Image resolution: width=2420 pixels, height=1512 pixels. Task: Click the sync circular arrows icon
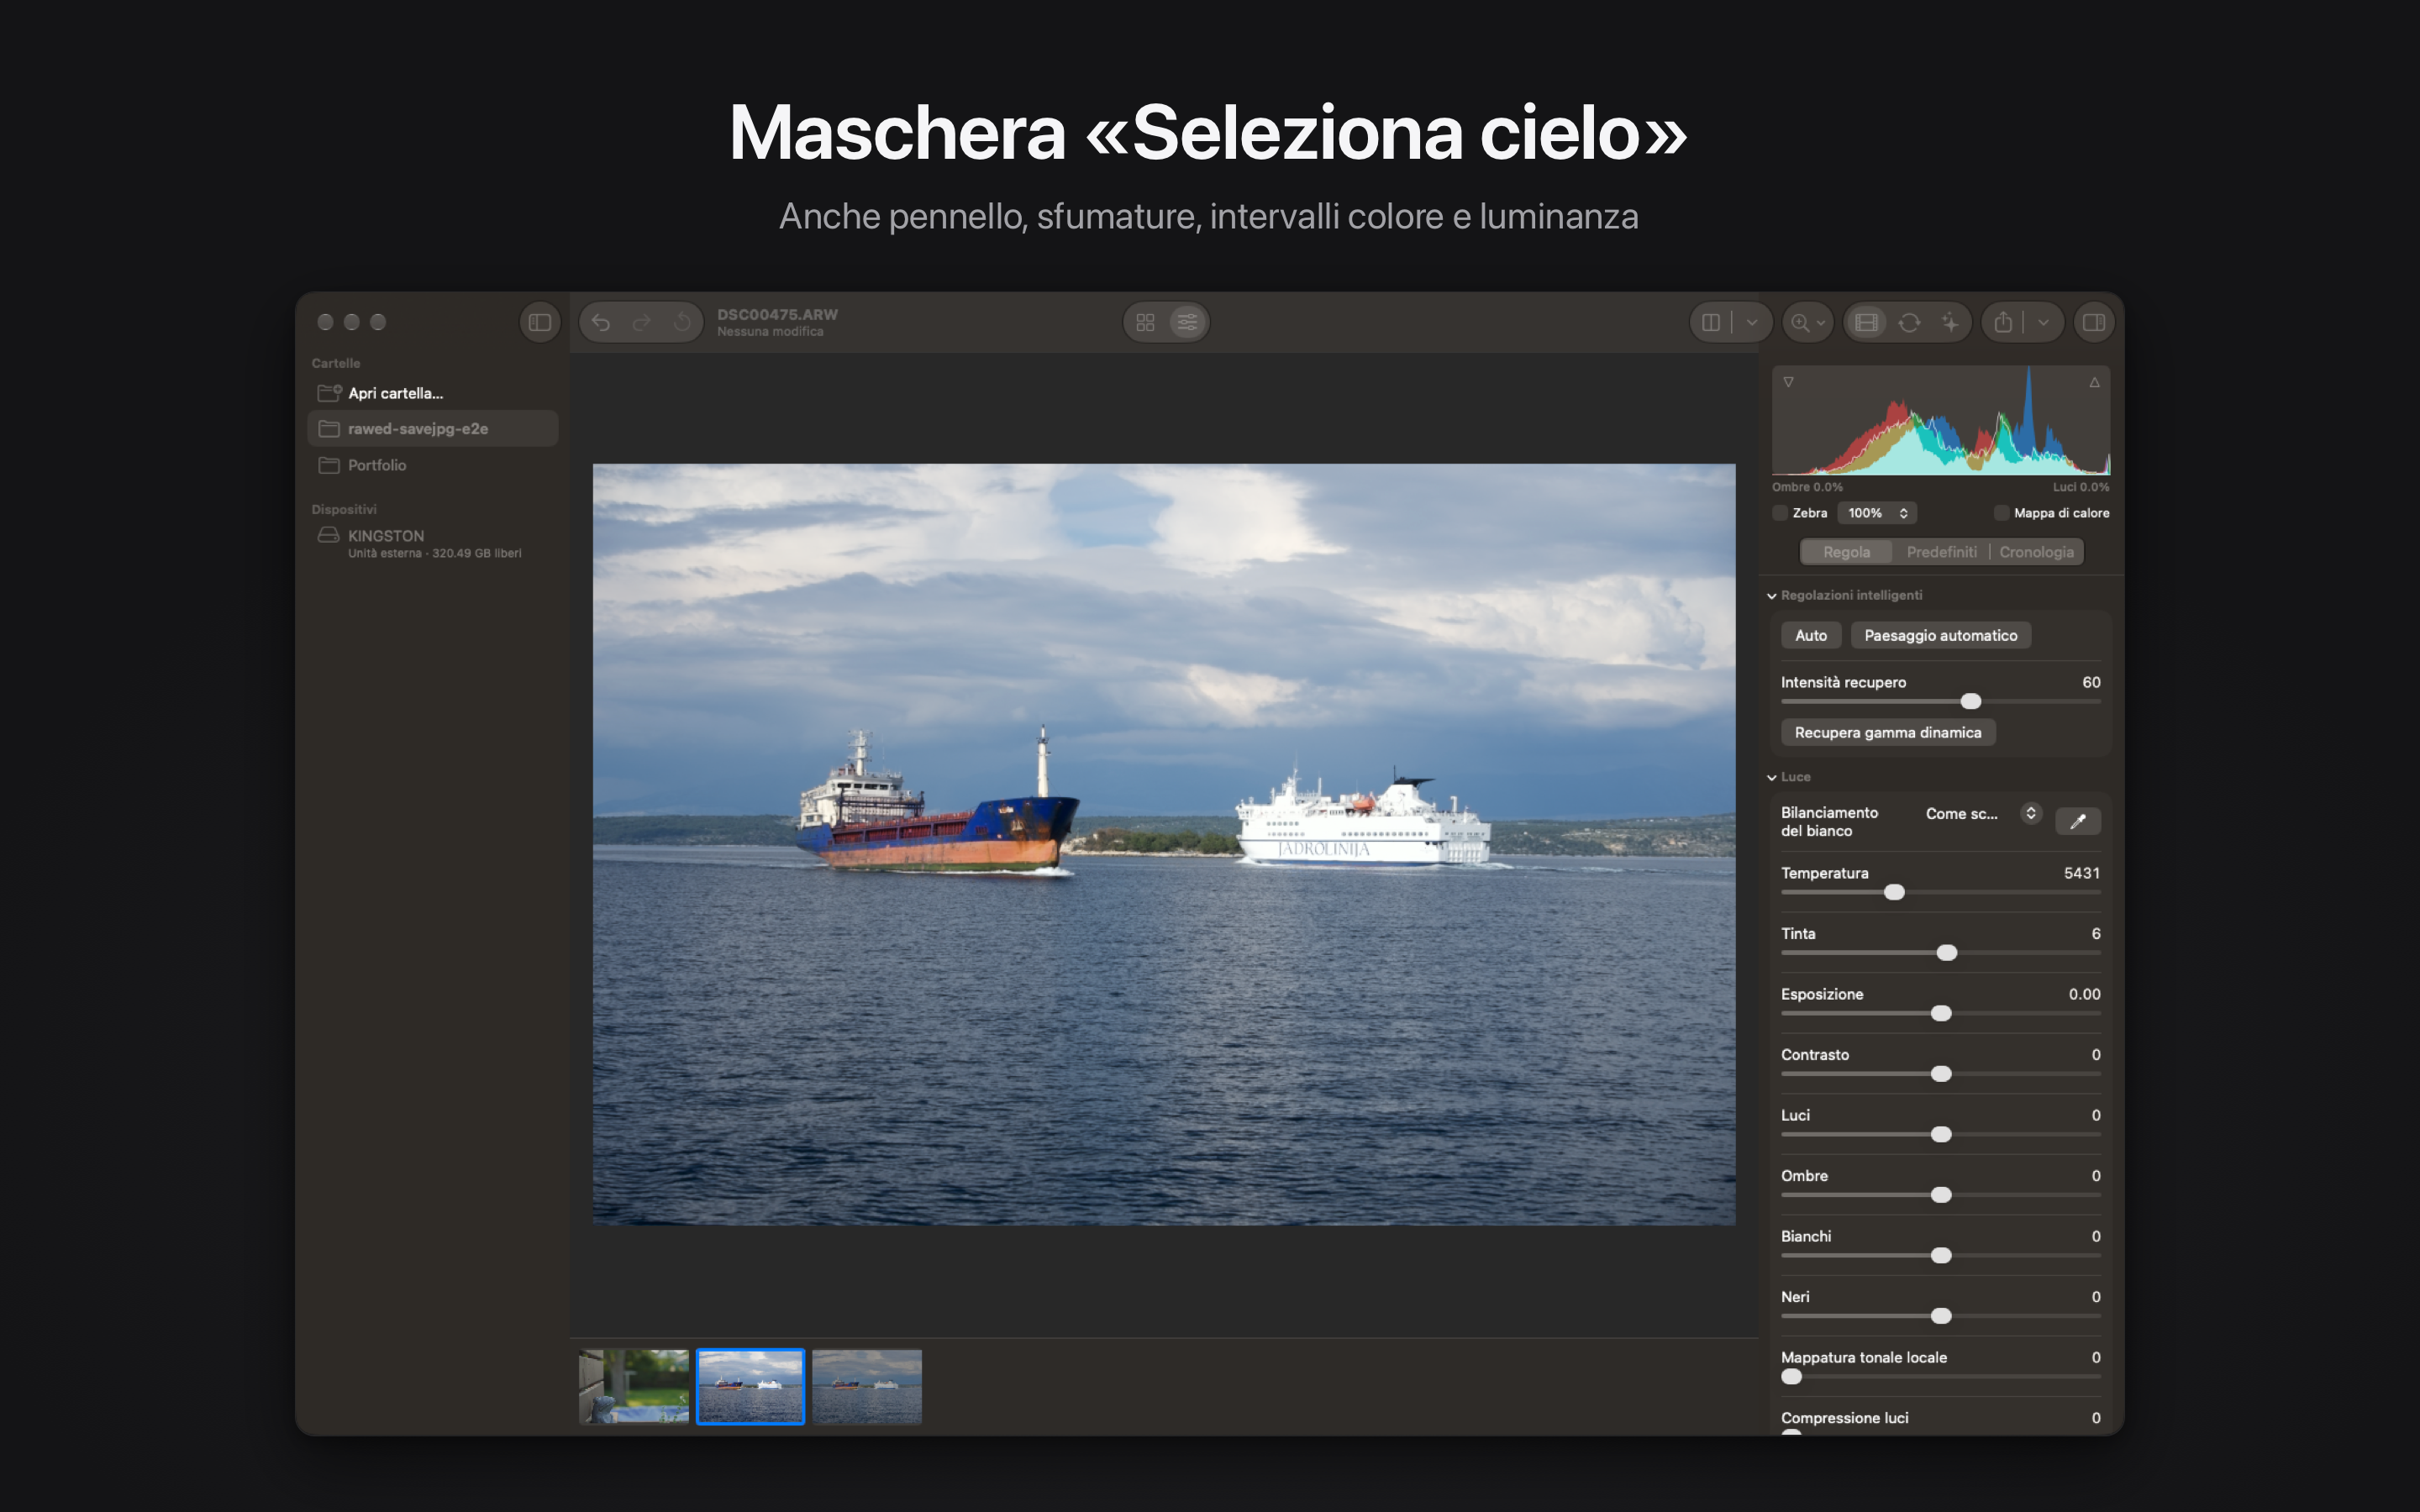click(x=1909, y=322)
